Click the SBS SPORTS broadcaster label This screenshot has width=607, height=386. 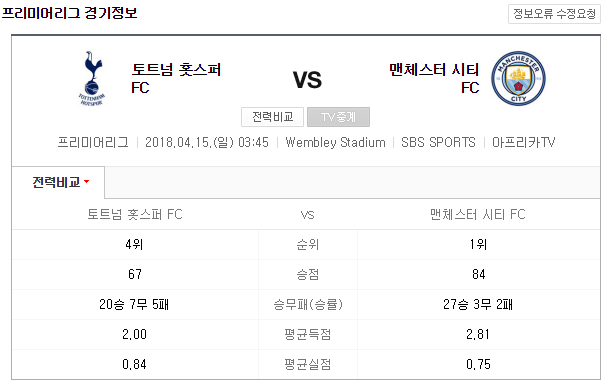tap(438, 142)
